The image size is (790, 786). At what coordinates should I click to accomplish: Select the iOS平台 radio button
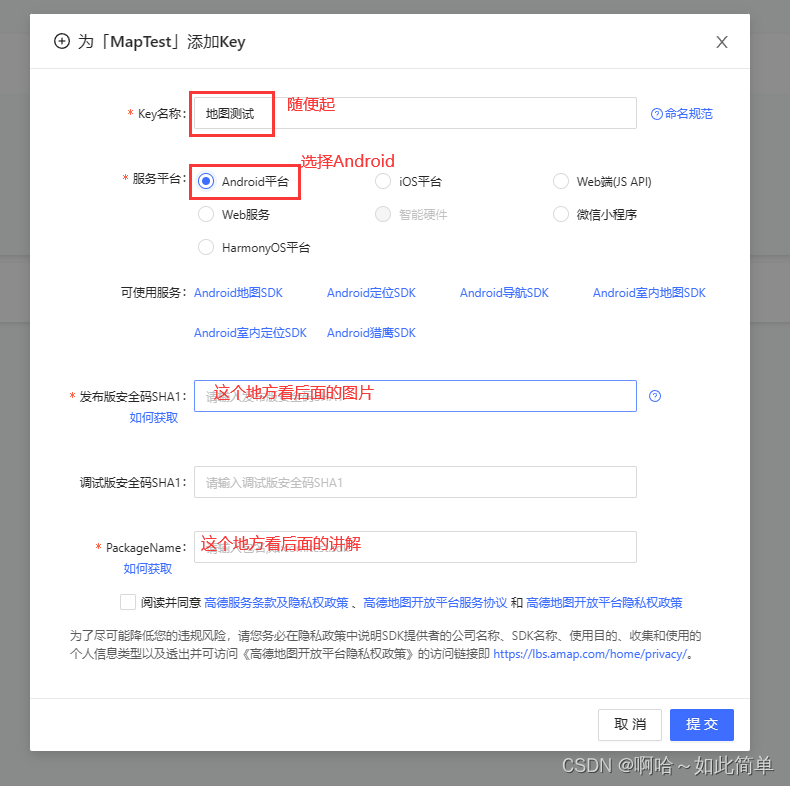(x=383, y=181)
